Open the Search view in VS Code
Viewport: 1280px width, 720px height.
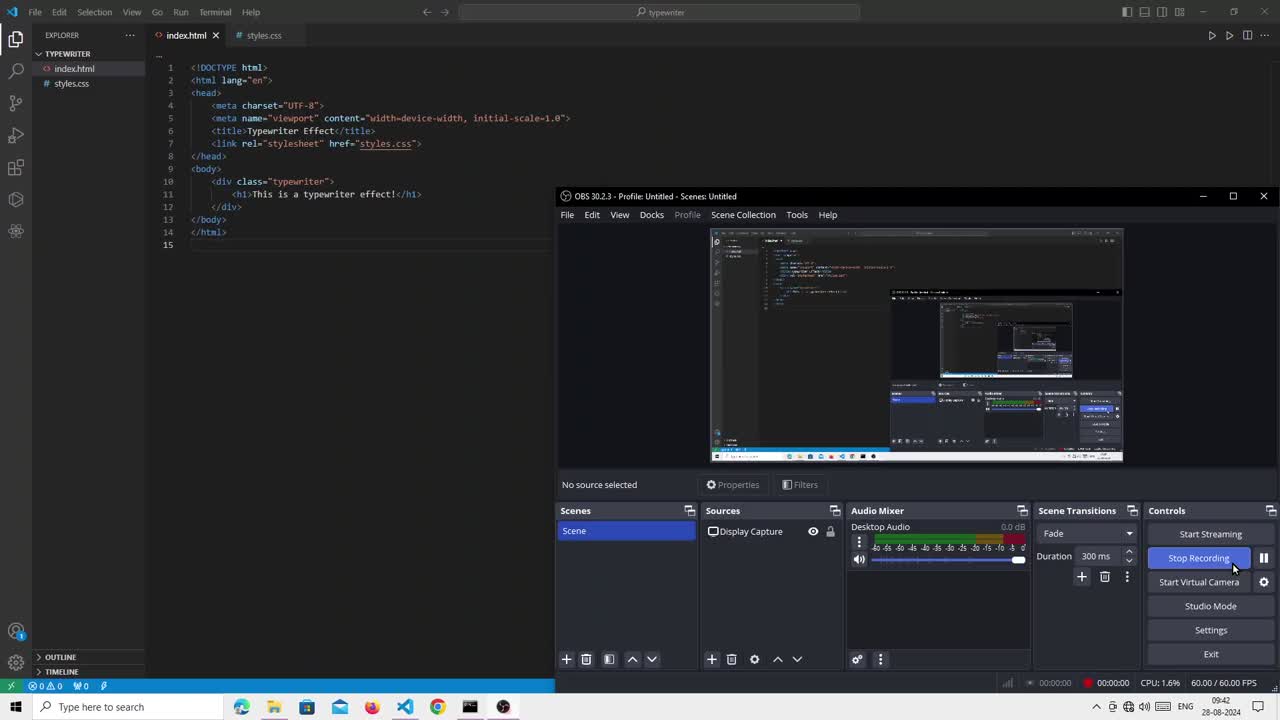click(16, 71)
